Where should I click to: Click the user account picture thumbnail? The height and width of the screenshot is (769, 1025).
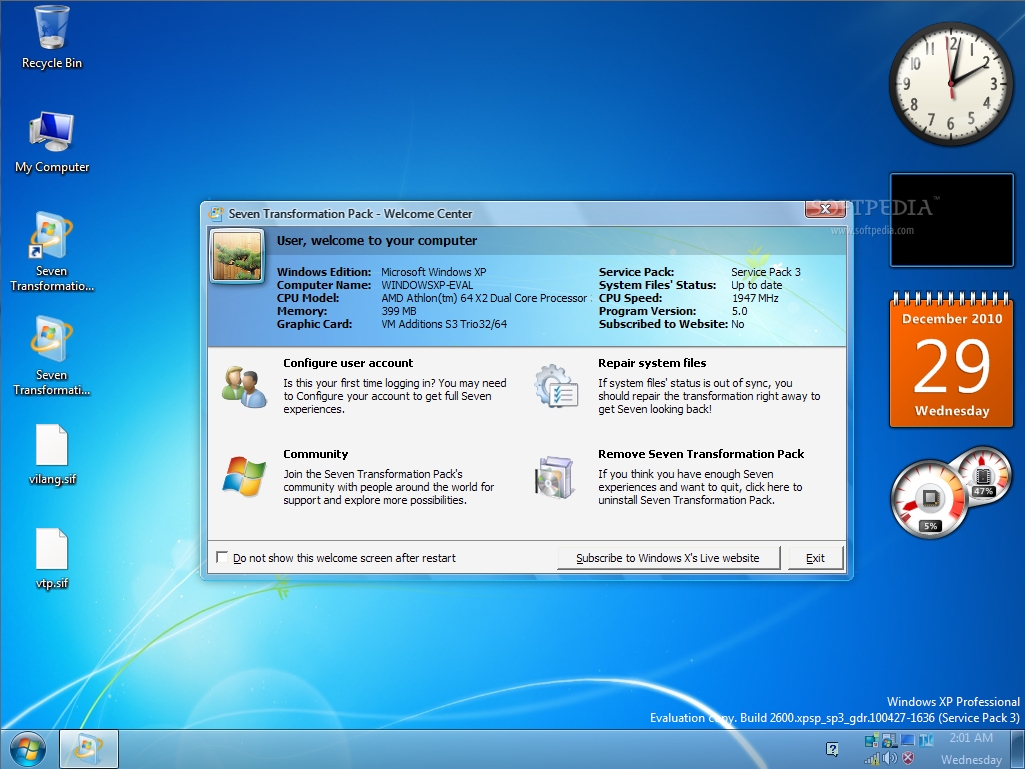click(237, 256)
